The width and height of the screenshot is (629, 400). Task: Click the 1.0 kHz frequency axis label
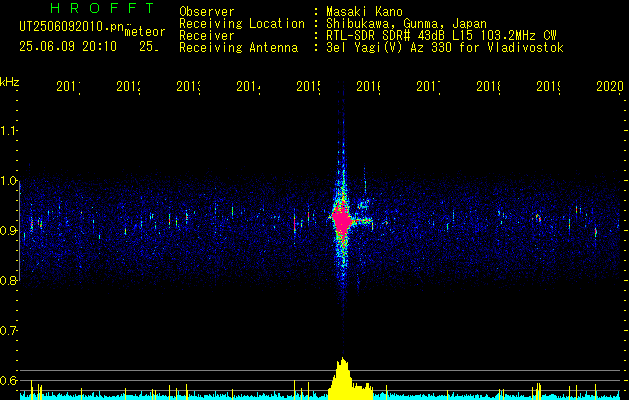(8, 181)
